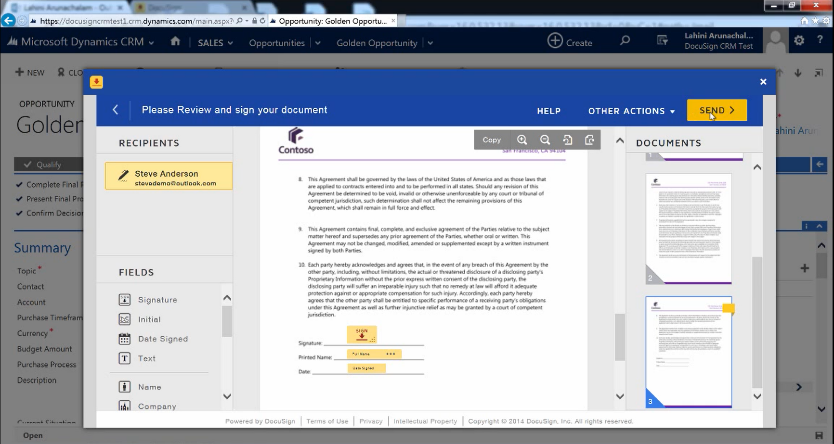Screen dimensions: 834x444
Task: Click the browser address bar URL
Action: coord(137,21)
